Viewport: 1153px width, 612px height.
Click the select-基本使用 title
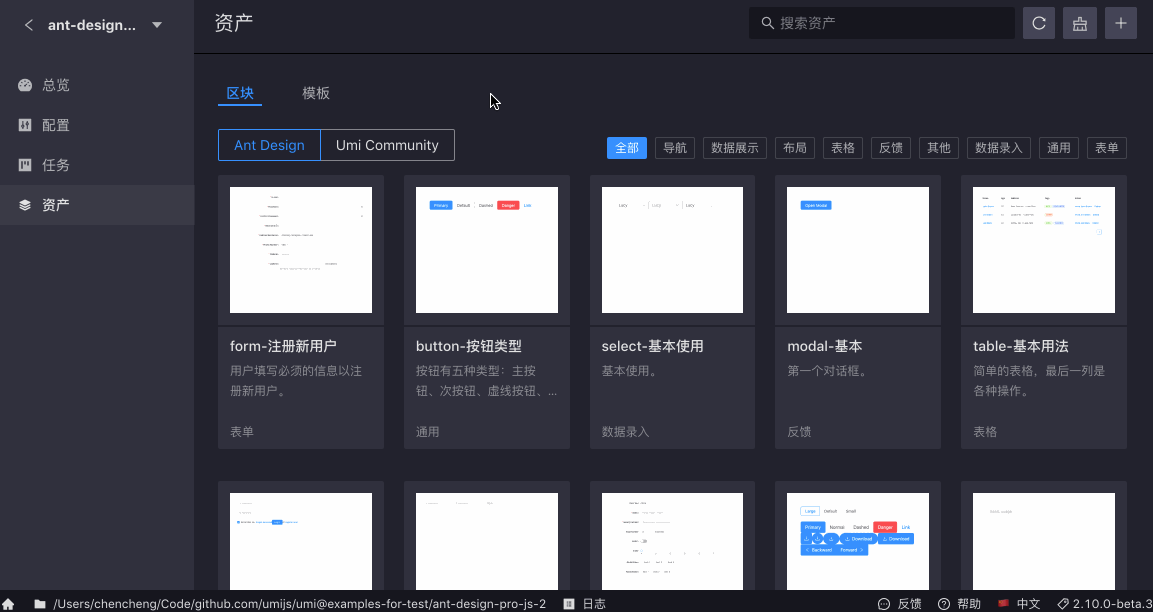click(652, 346)
